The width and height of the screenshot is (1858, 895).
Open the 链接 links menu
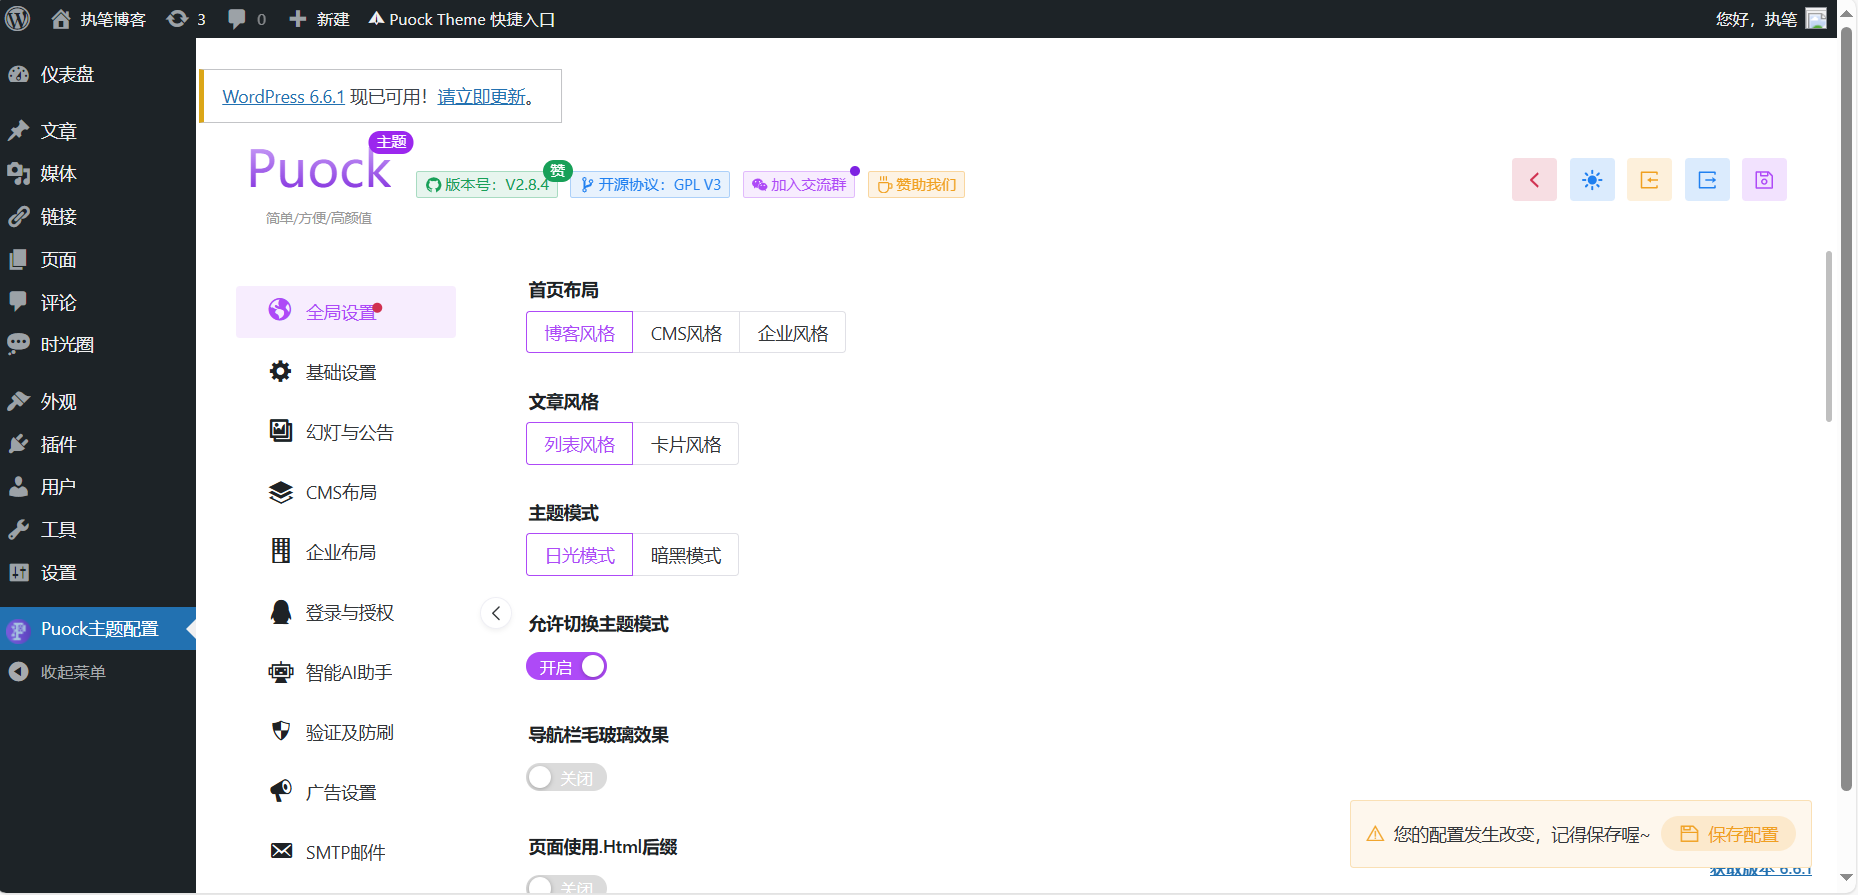pyautogui.click(x=98, y=217)
